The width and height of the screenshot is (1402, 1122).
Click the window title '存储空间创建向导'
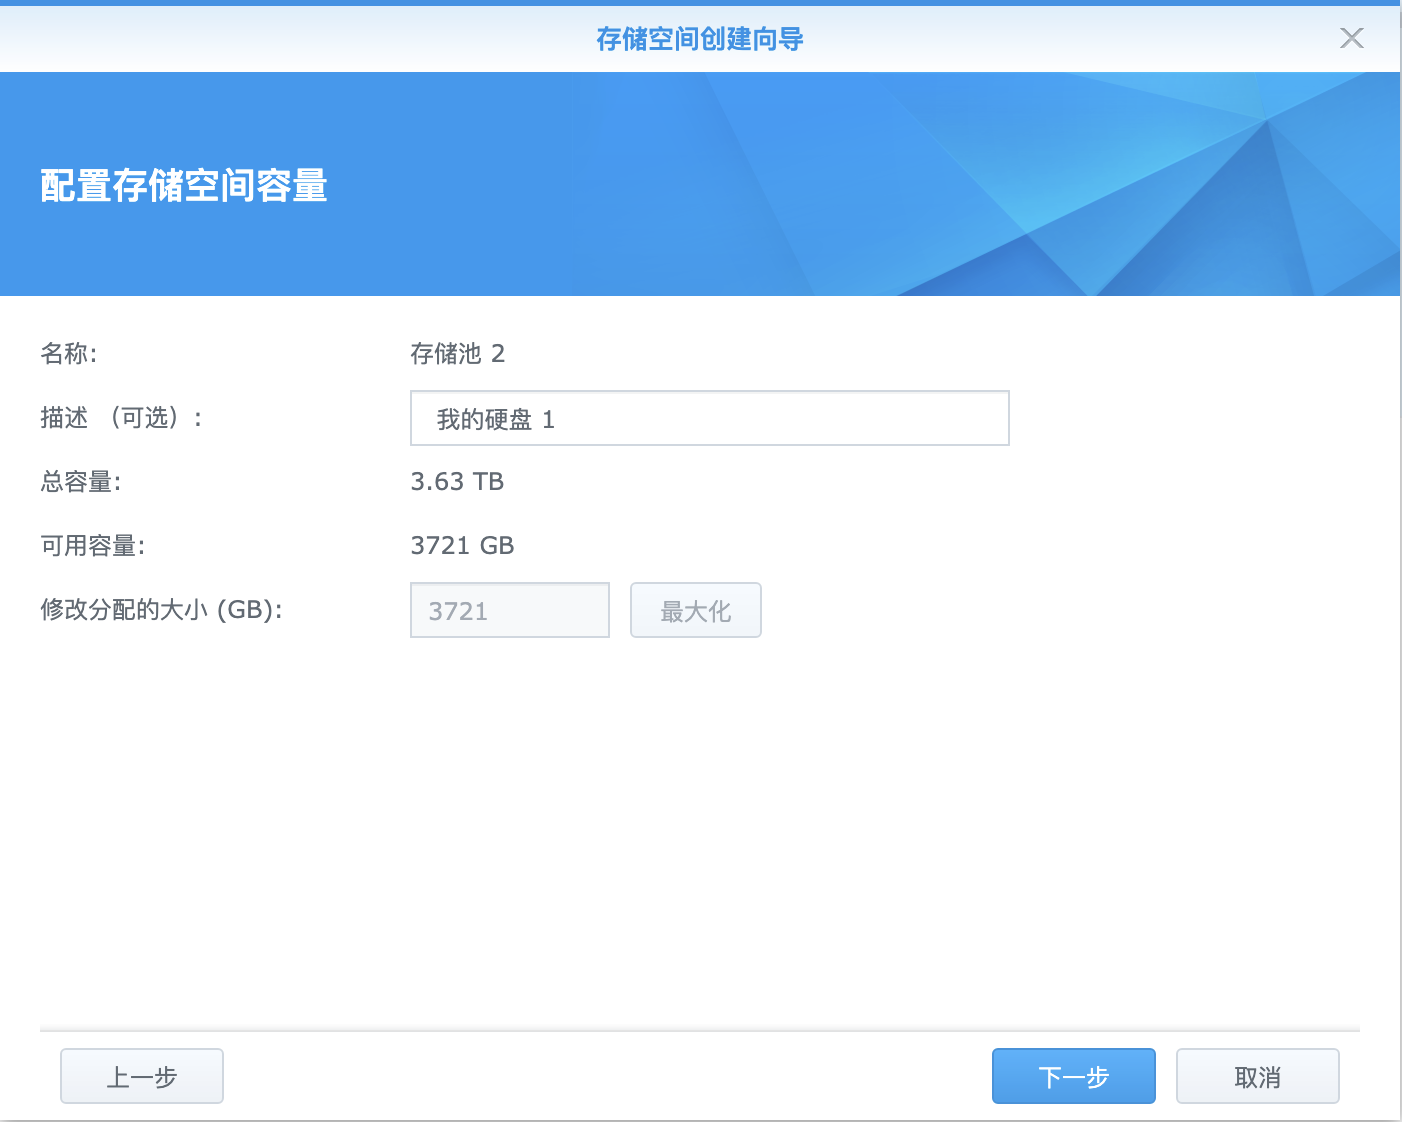click(x=700, y=39)
